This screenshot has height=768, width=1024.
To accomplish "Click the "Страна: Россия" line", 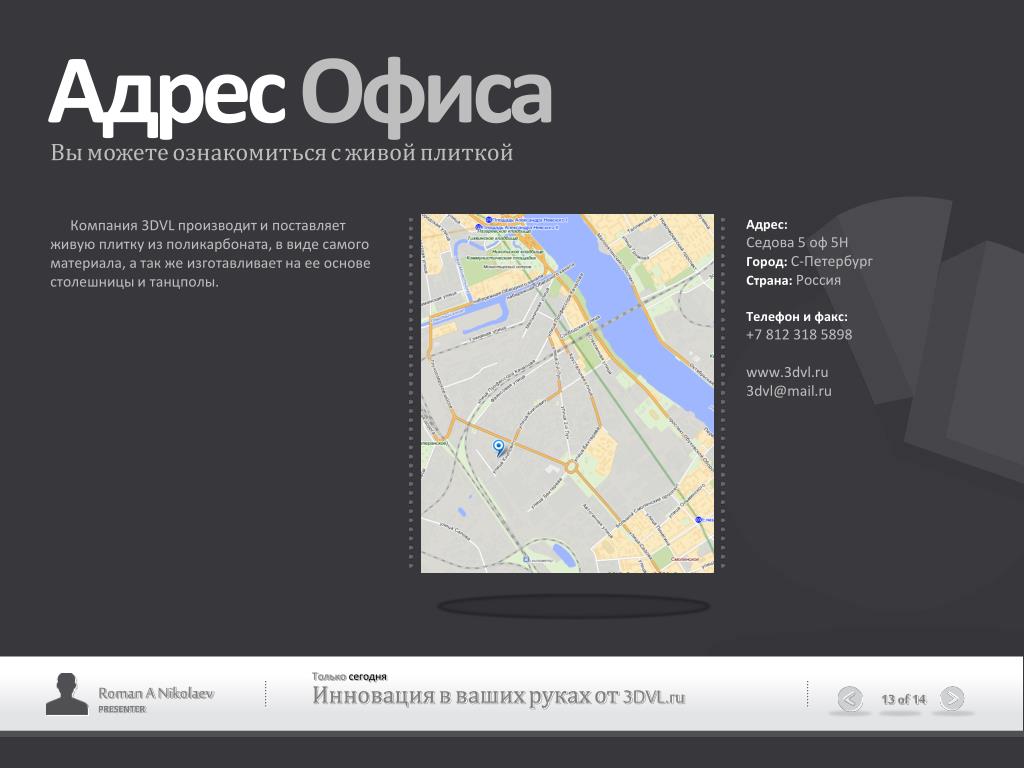I will (793, 280).
